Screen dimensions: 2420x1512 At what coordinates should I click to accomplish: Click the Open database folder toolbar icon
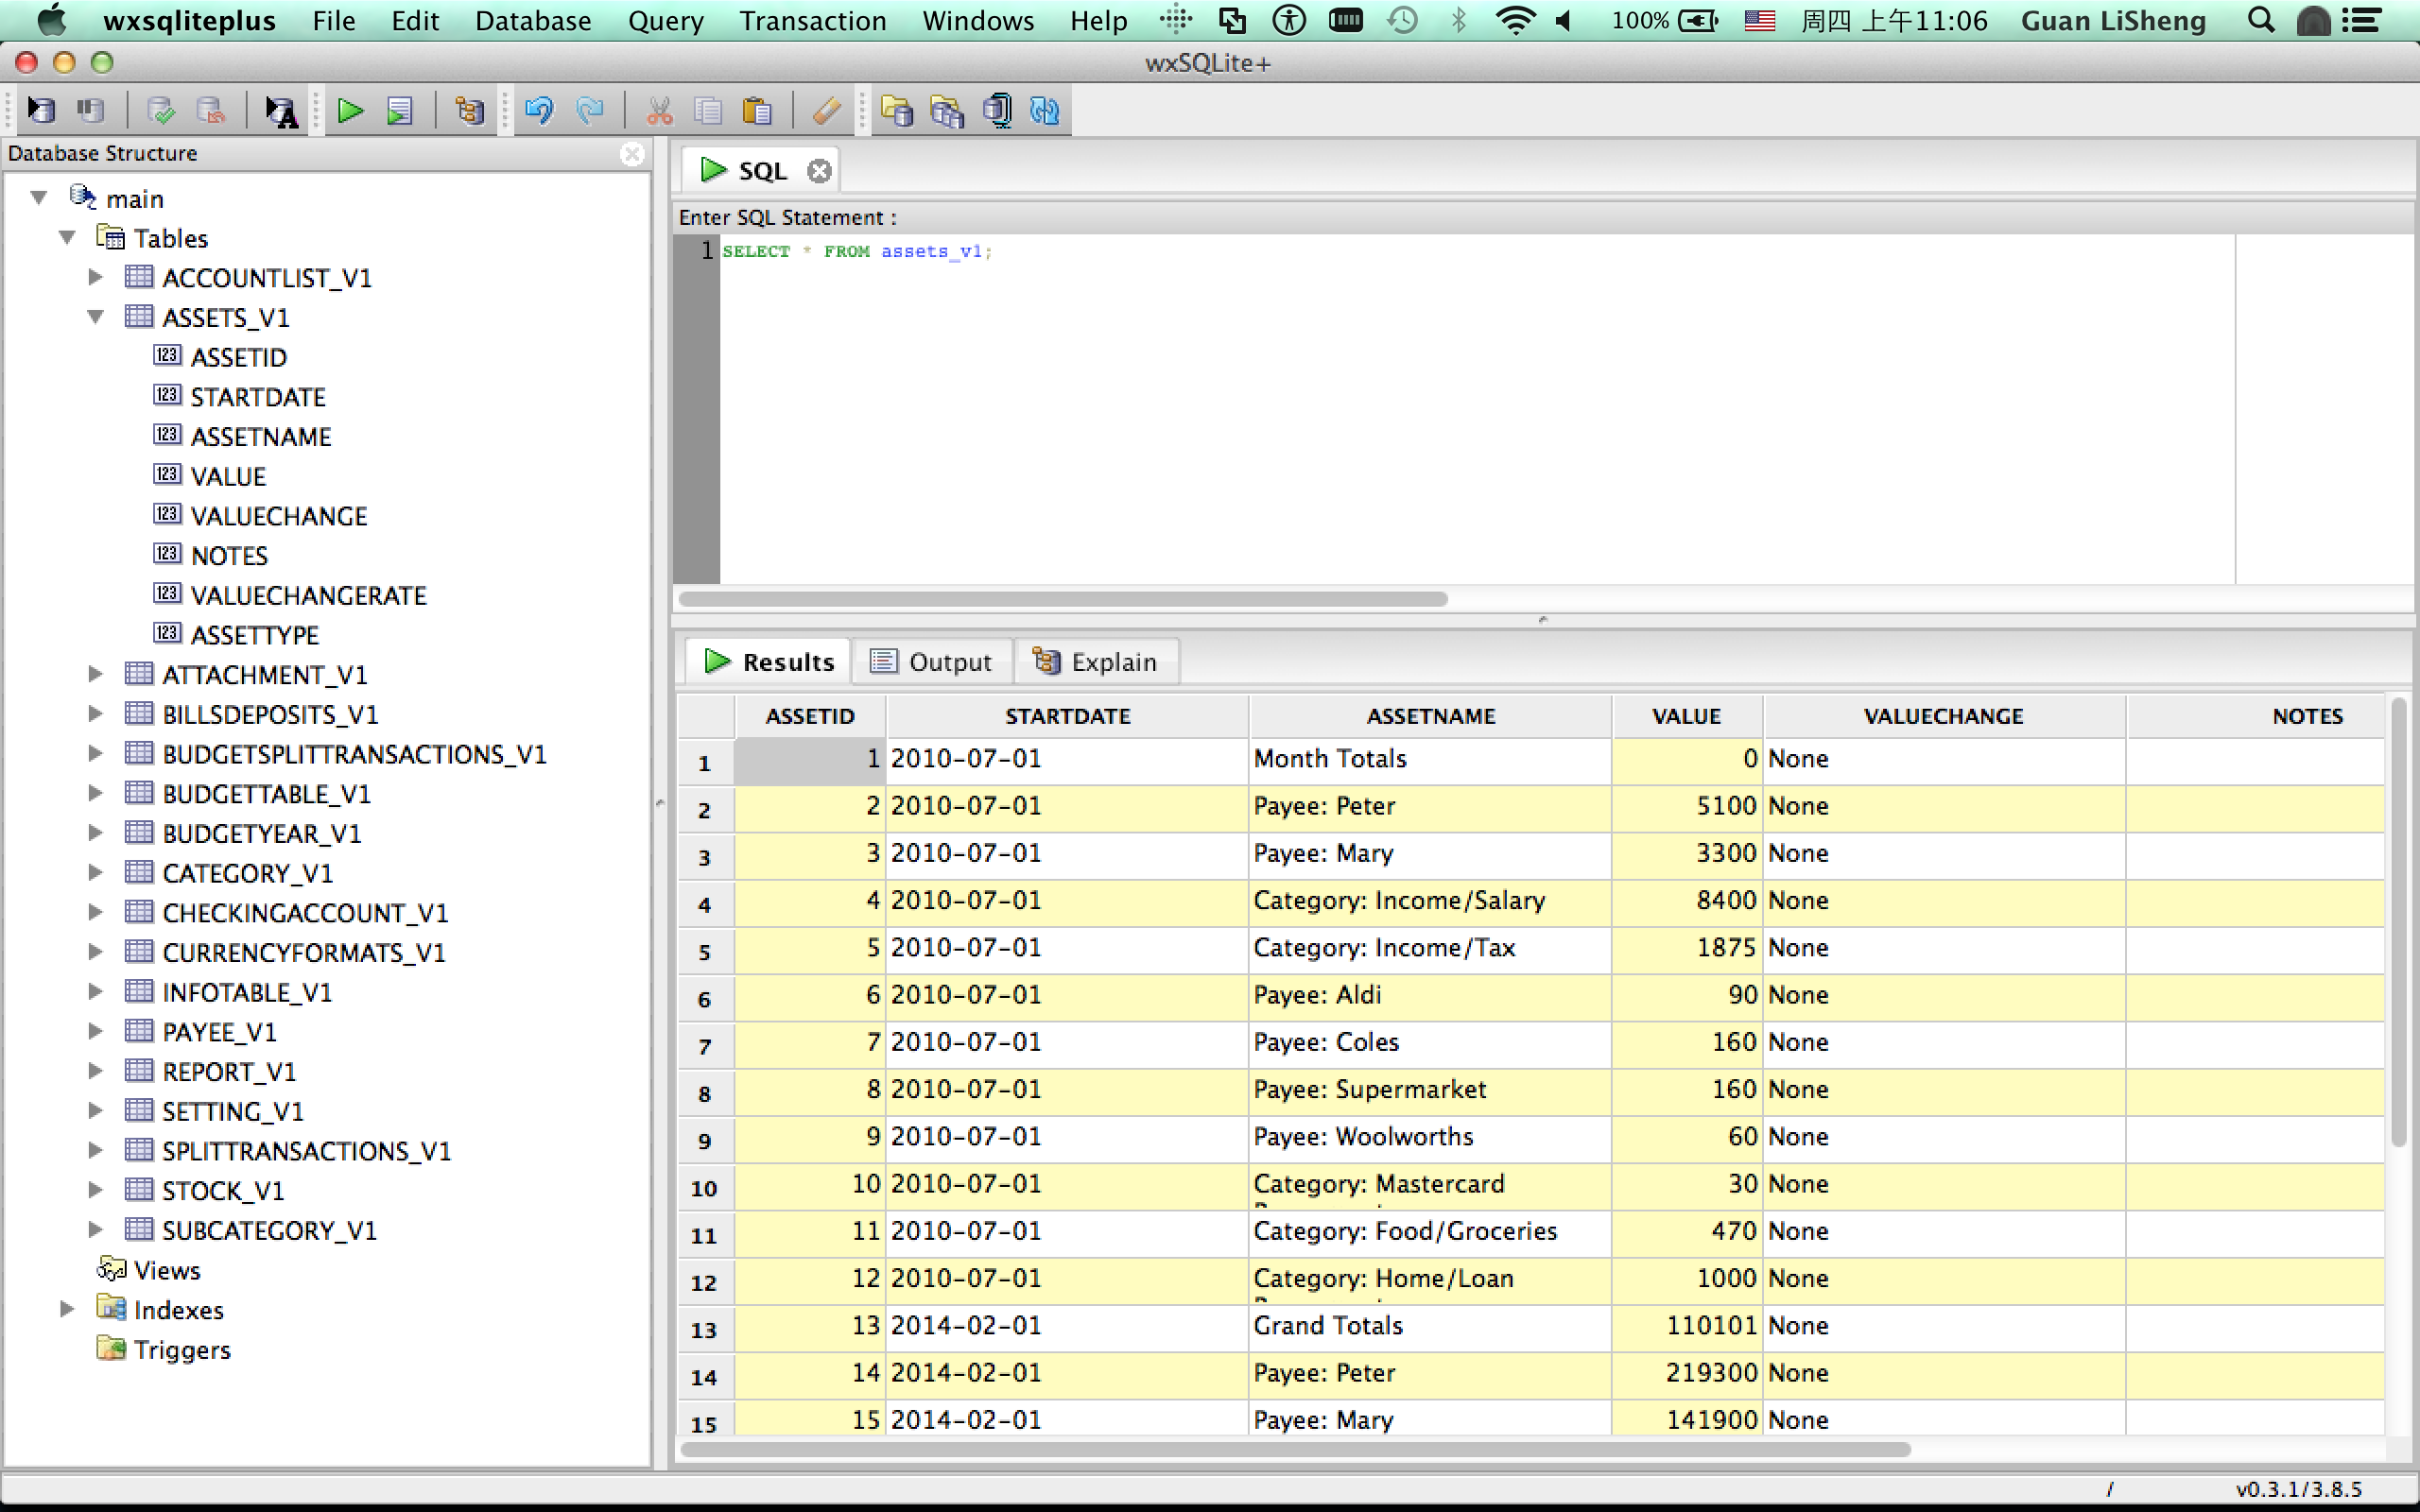click(x=897, y=110)
